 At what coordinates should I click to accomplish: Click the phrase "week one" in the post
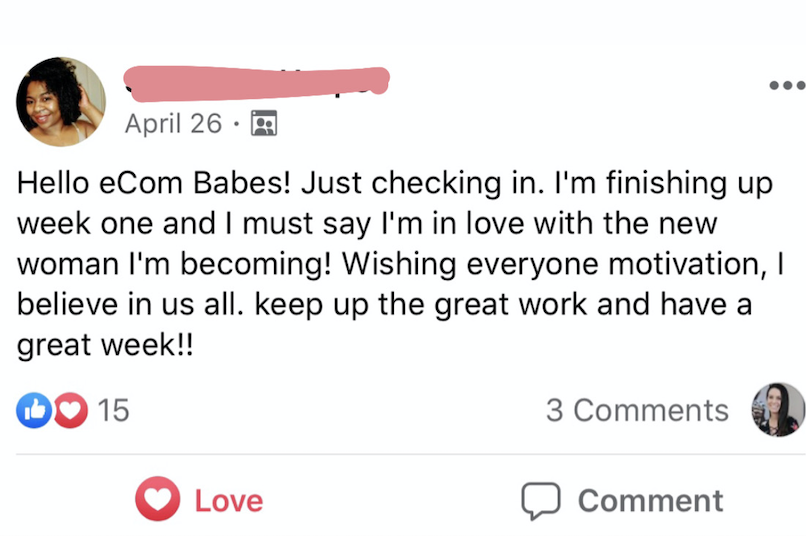(87, 224)
